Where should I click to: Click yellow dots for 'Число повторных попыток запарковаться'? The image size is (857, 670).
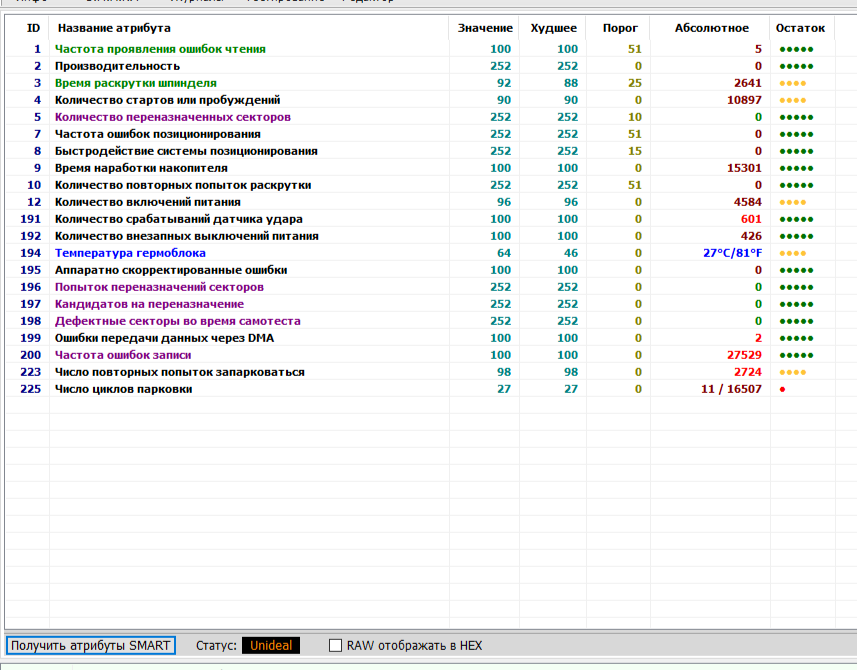(792, 372)
